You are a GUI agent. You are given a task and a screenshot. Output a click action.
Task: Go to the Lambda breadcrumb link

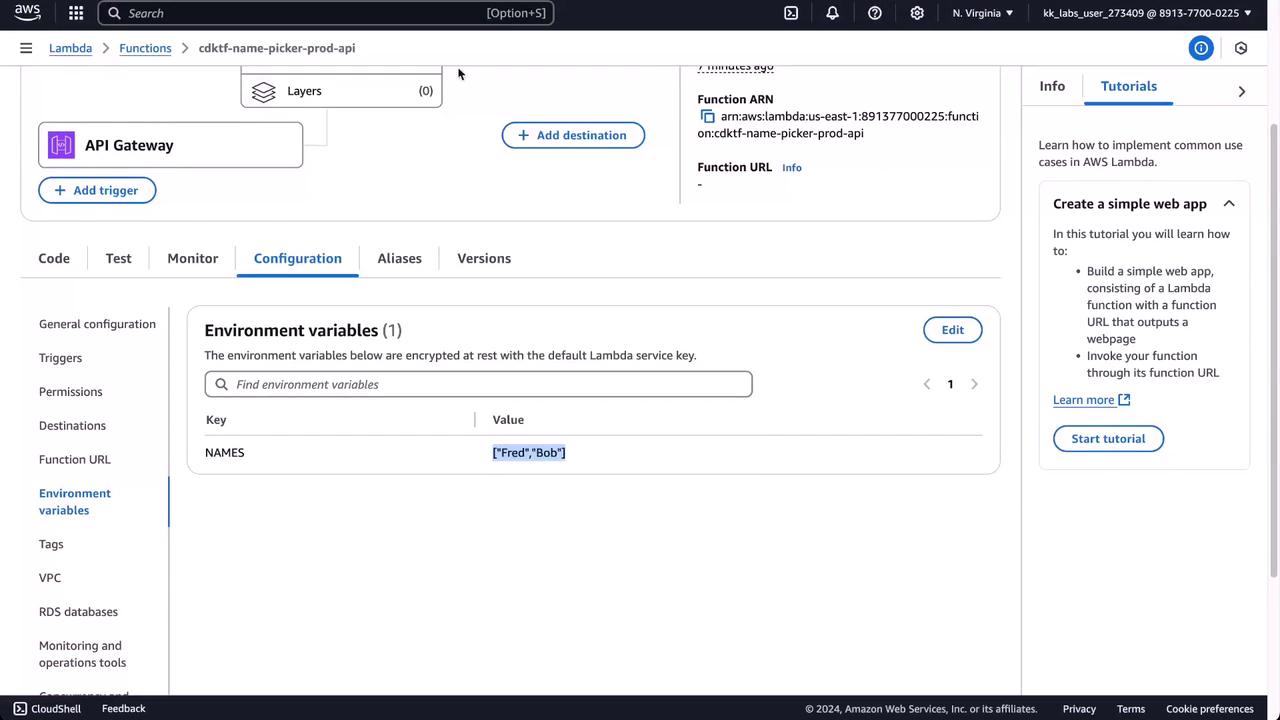point(70,48)
